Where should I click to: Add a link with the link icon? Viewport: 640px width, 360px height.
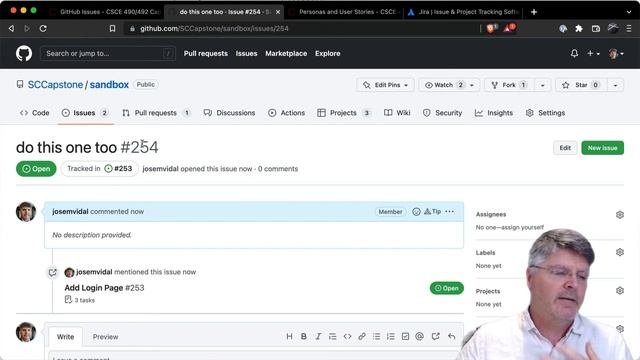362,336
